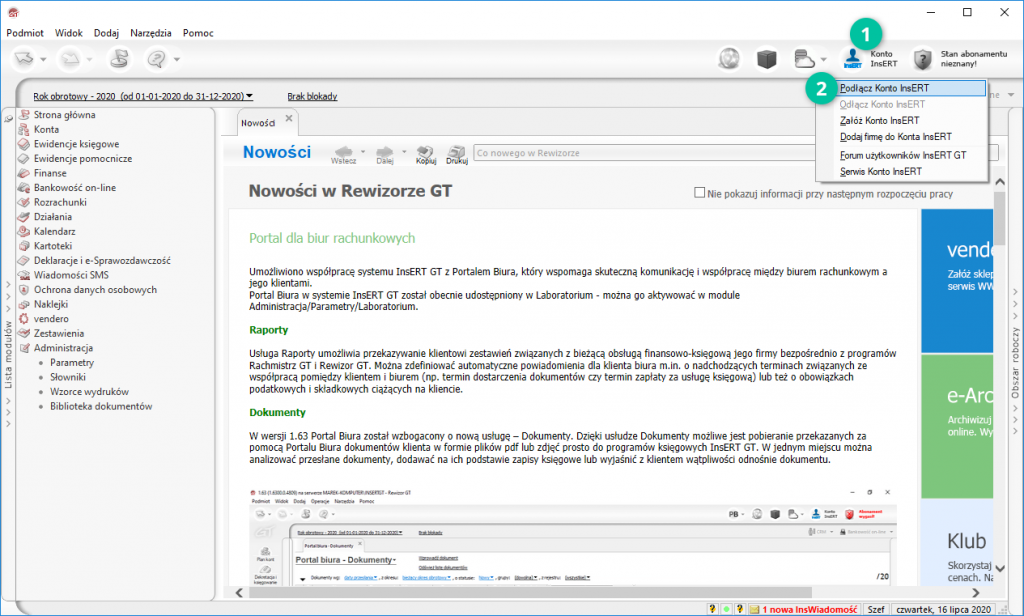Open dropdown arrow next to Wstecz
1024x616 pixels.
tap(363, 152)
